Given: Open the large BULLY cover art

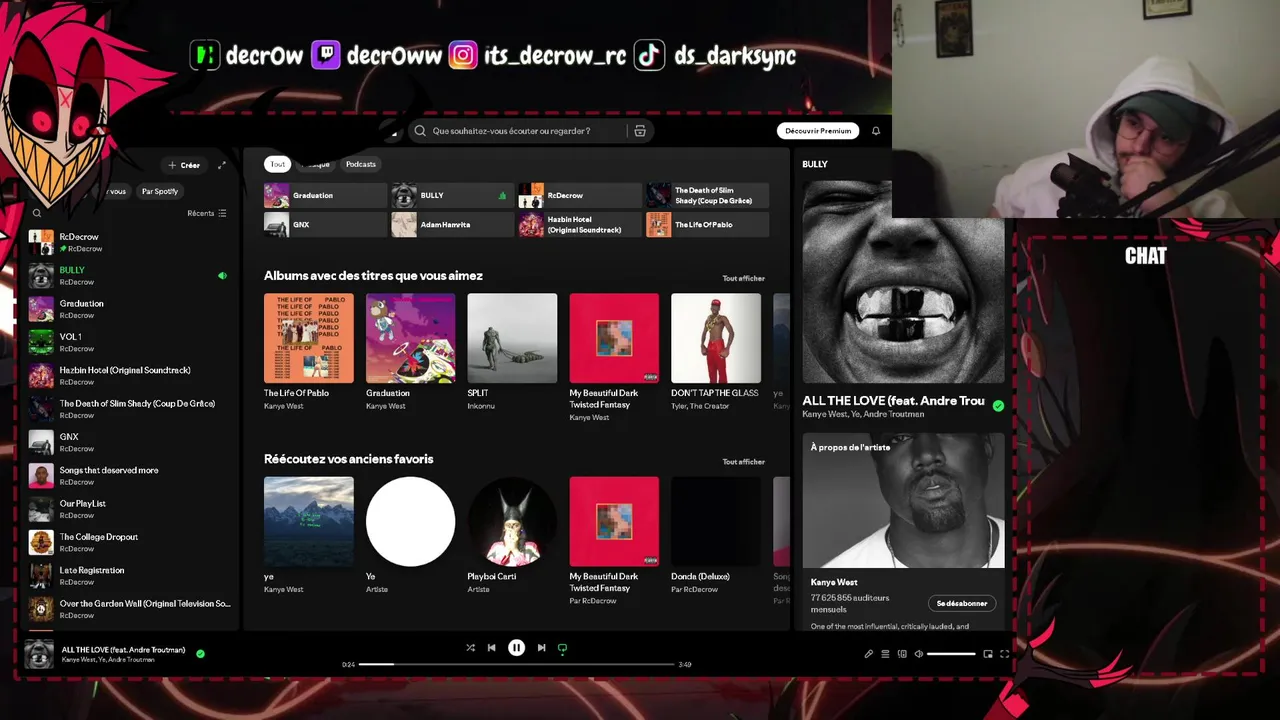Looking at the screenshot, I should click(903, 282).
